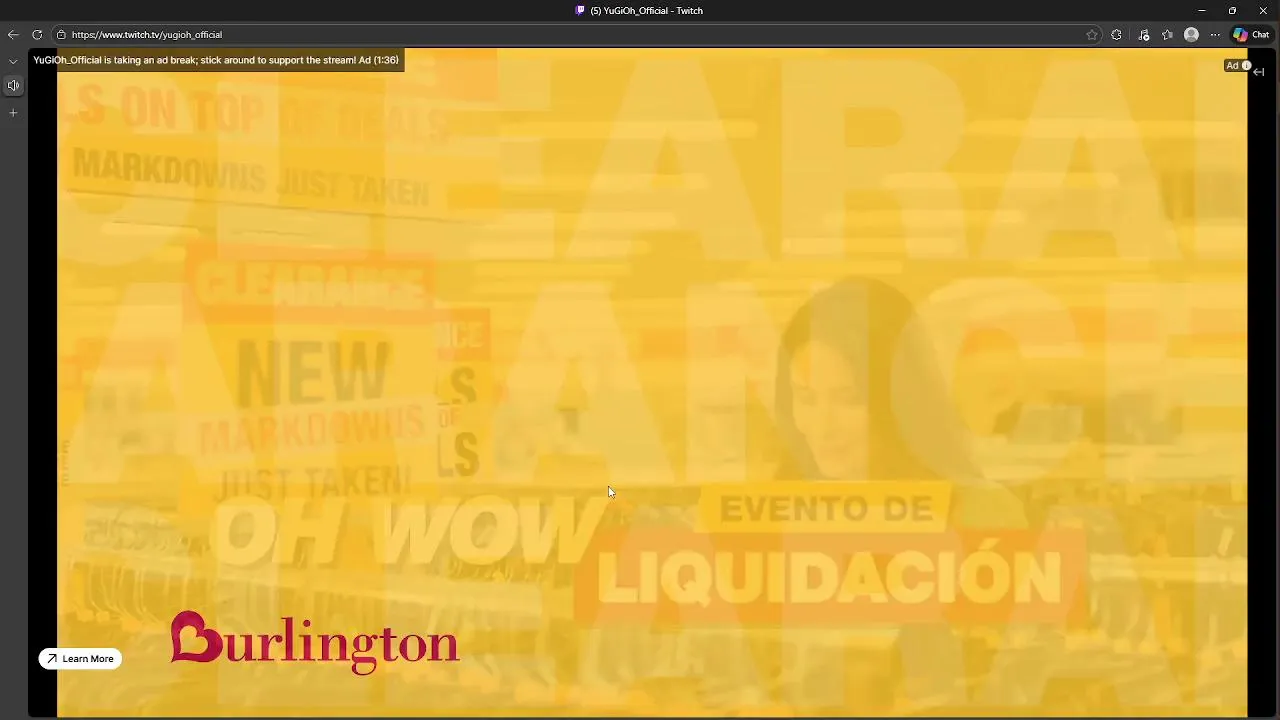1280x720 pixels.
Task: Close the browser window
Action: click(1263, 10)
